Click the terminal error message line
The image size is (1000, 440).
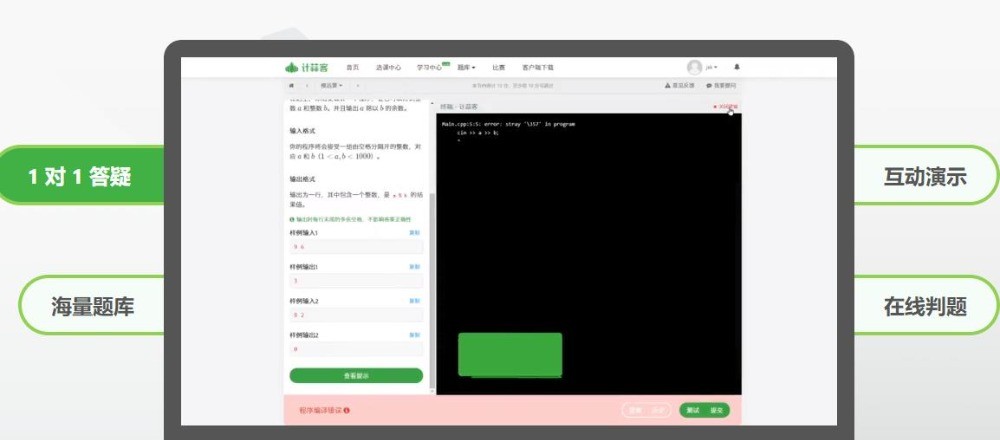tap(508, 124)
